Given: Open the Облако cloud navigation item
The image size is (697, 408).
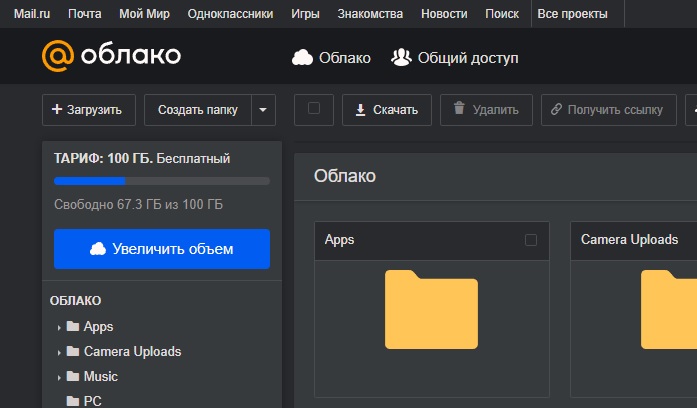Looking at the screenshot, I should (331, 58).
